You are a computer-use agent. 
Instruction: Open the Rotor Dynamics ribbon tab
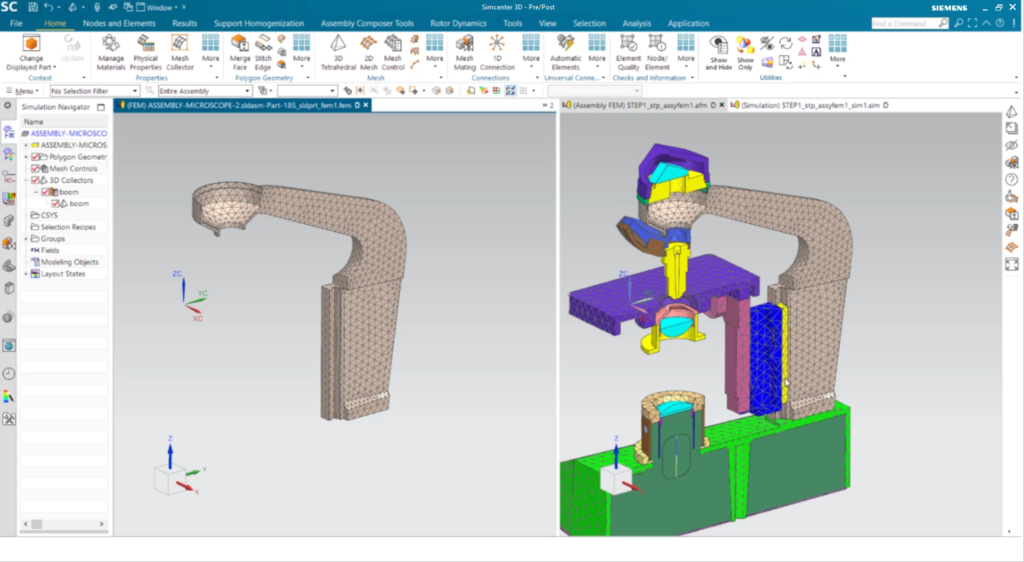[457, 22]
